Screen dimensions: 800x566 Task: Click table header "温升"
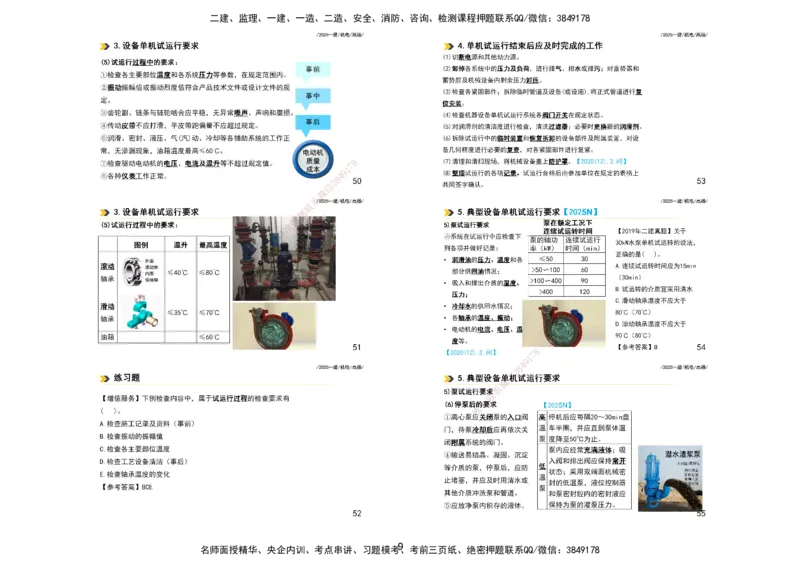(x=180, y=245)
